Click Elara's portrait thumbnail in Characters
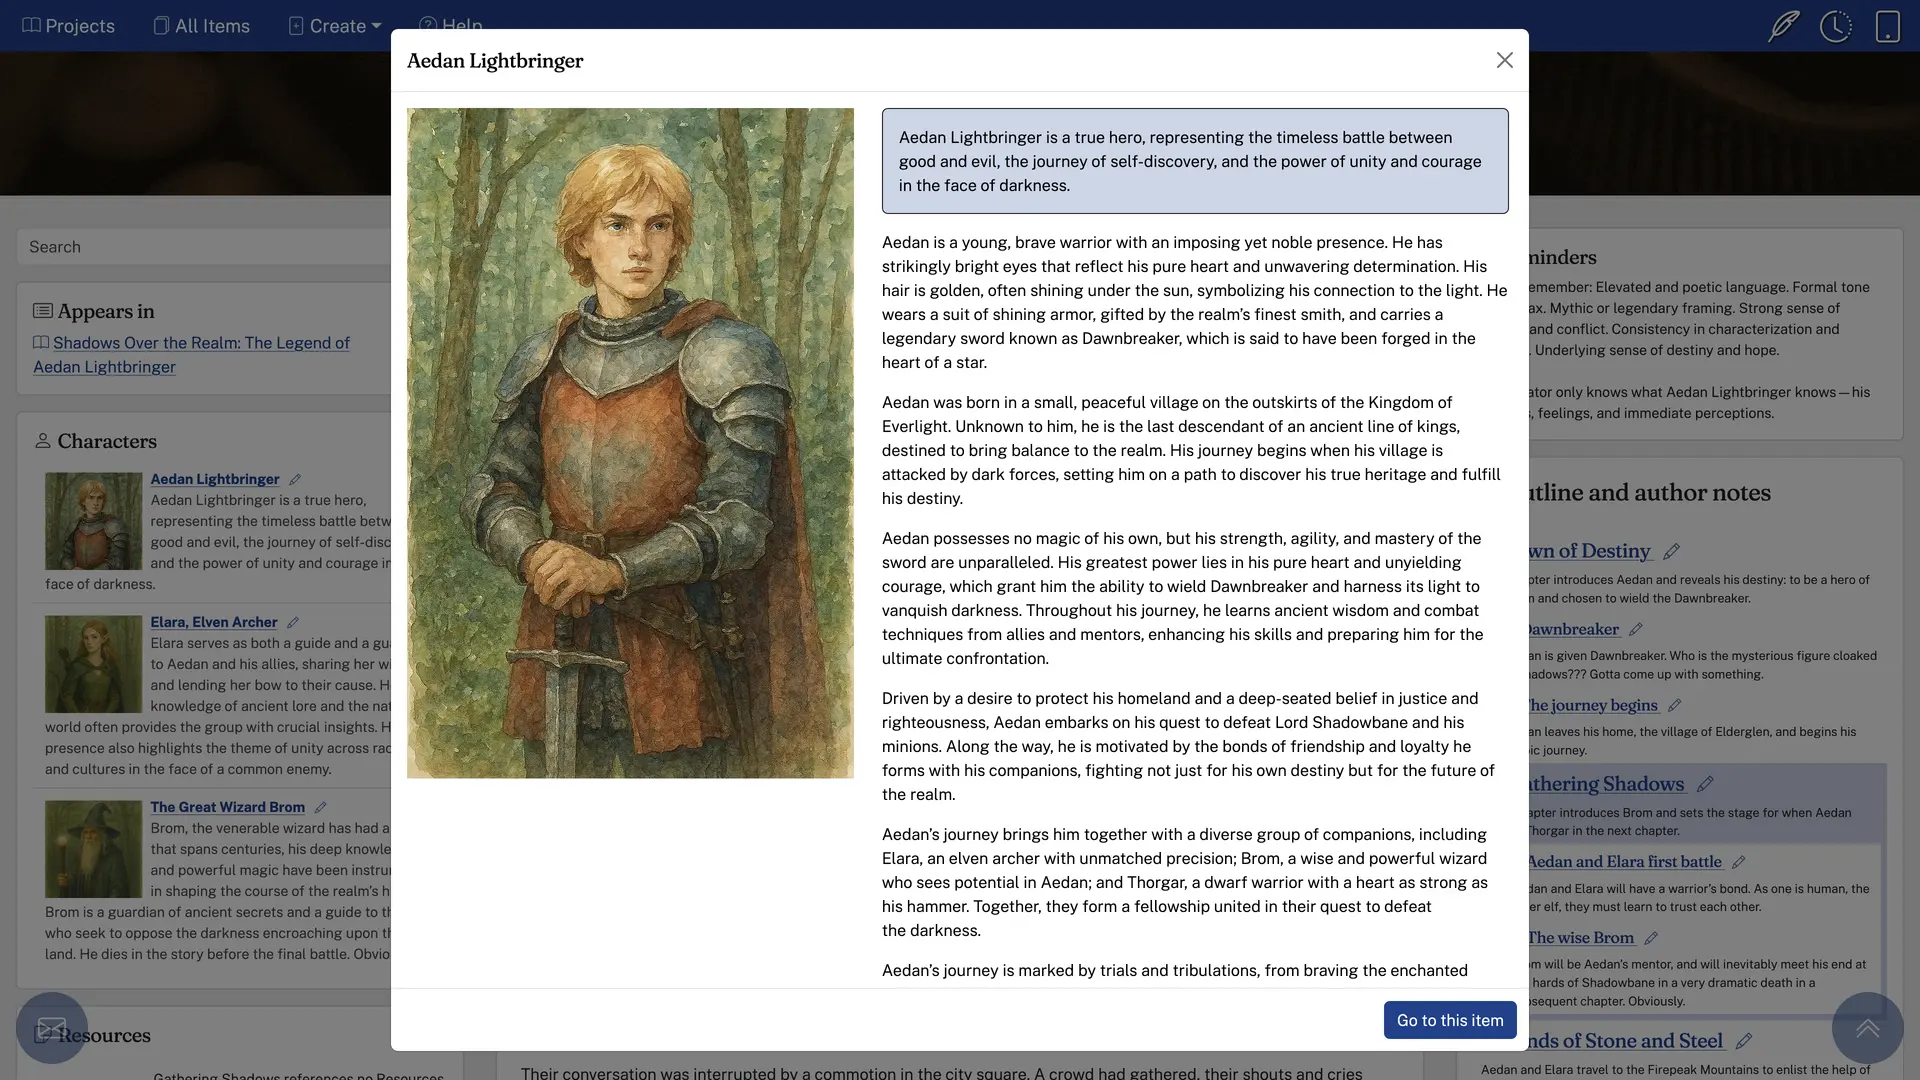This screenshot has height=1080, width=1920. [93, 664]
